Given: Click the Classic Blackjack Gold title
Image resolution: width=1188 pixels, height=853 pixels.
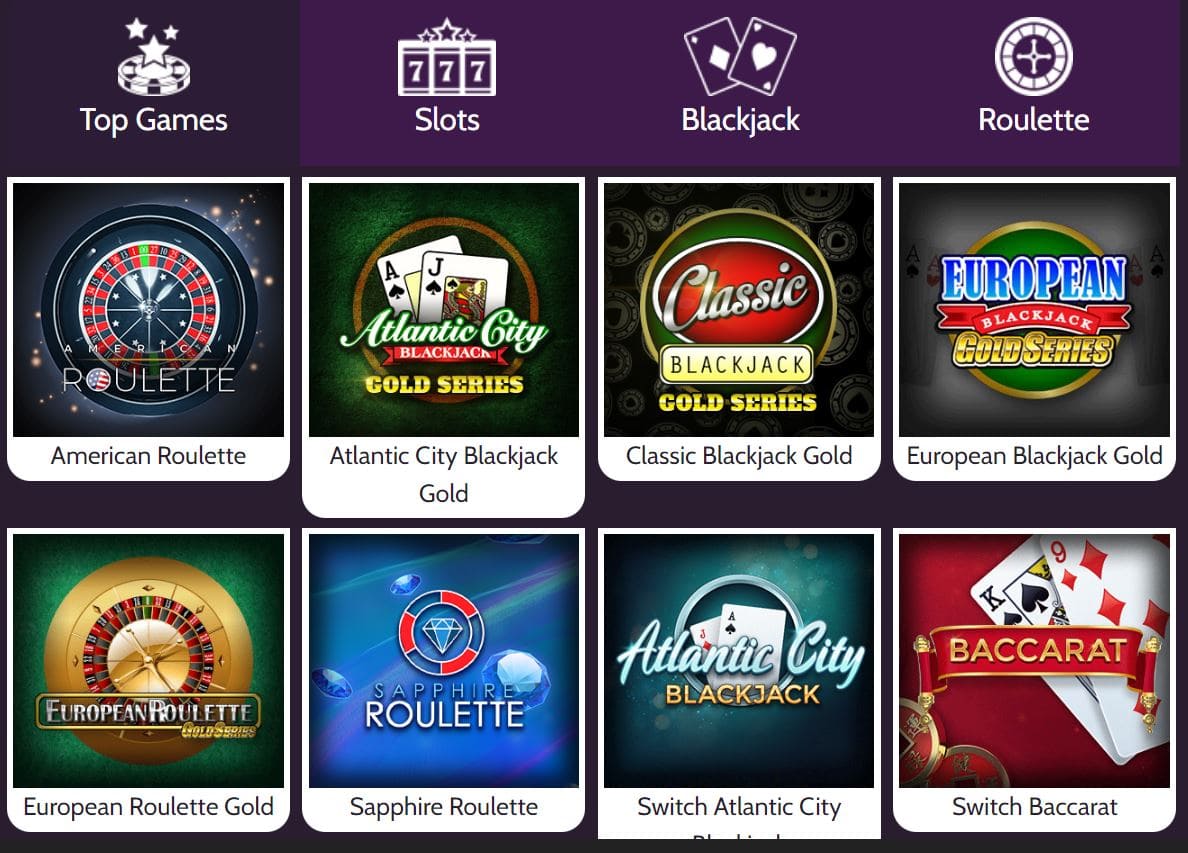Looking at the screenshot, I should click(x=739, y=456).
